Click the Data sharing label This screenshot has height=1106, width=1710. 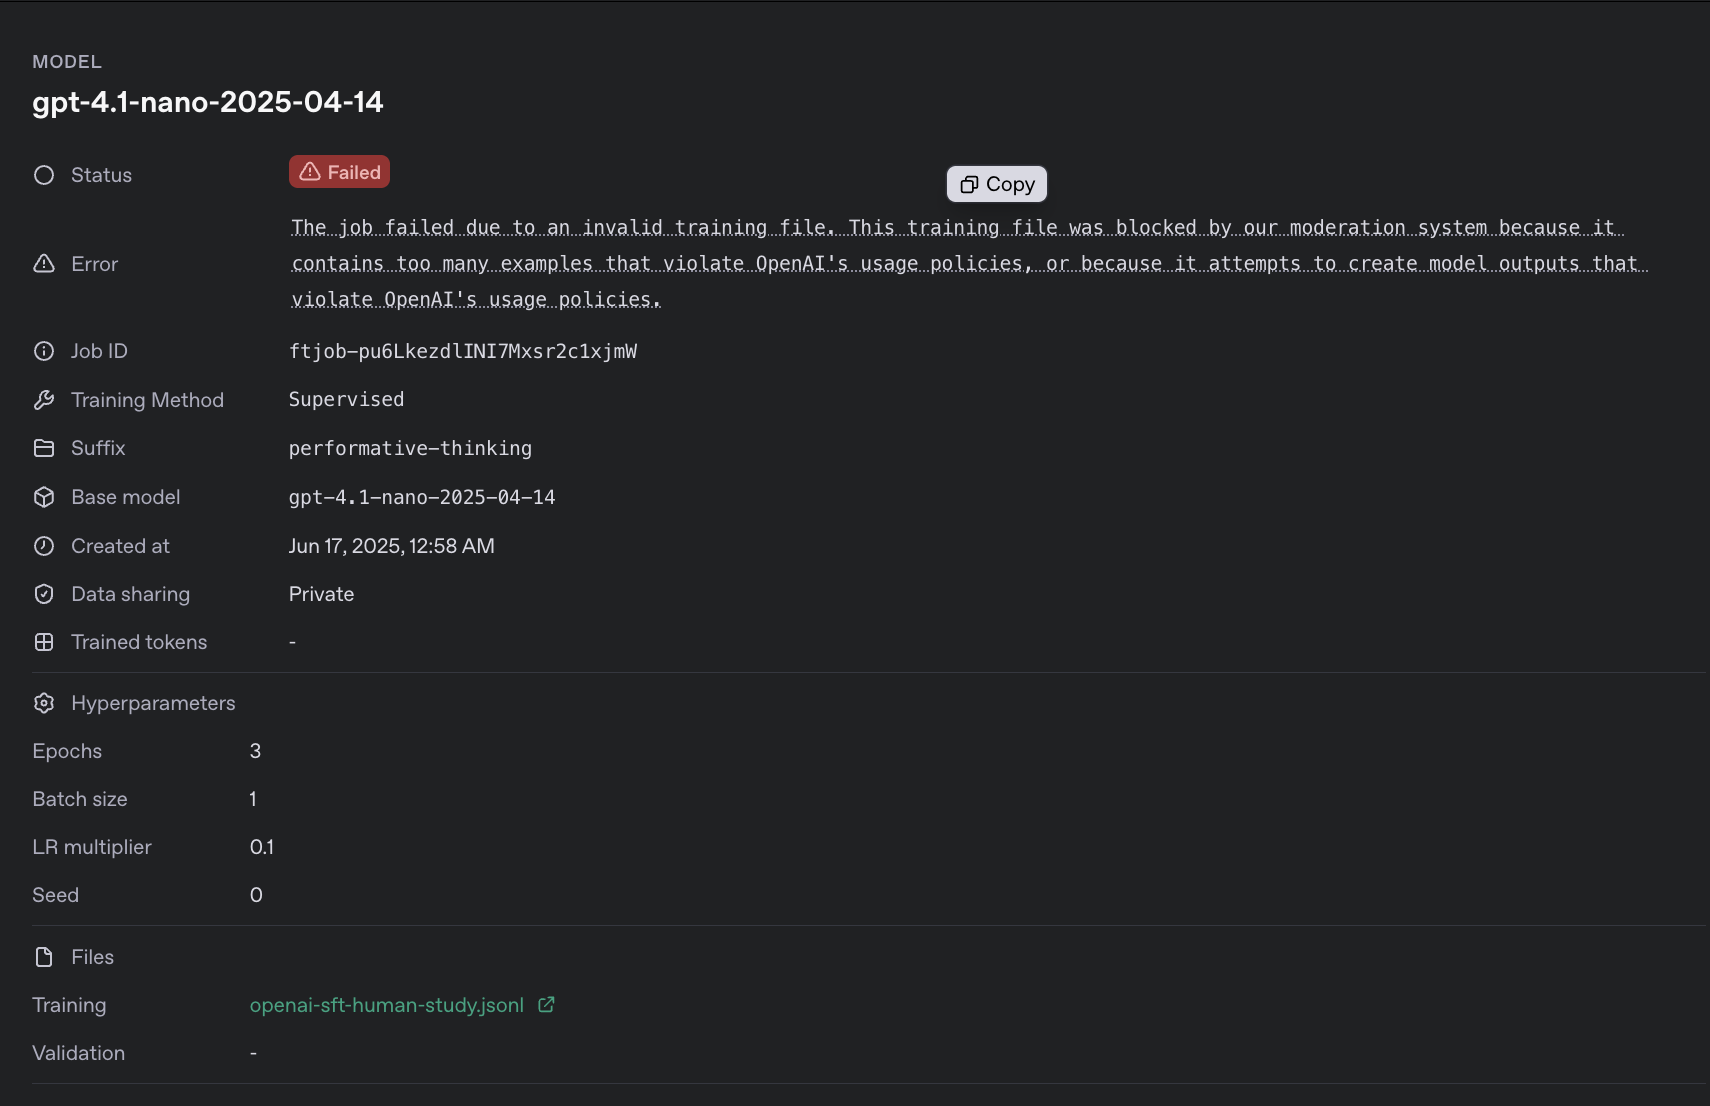tap(130, 594)
